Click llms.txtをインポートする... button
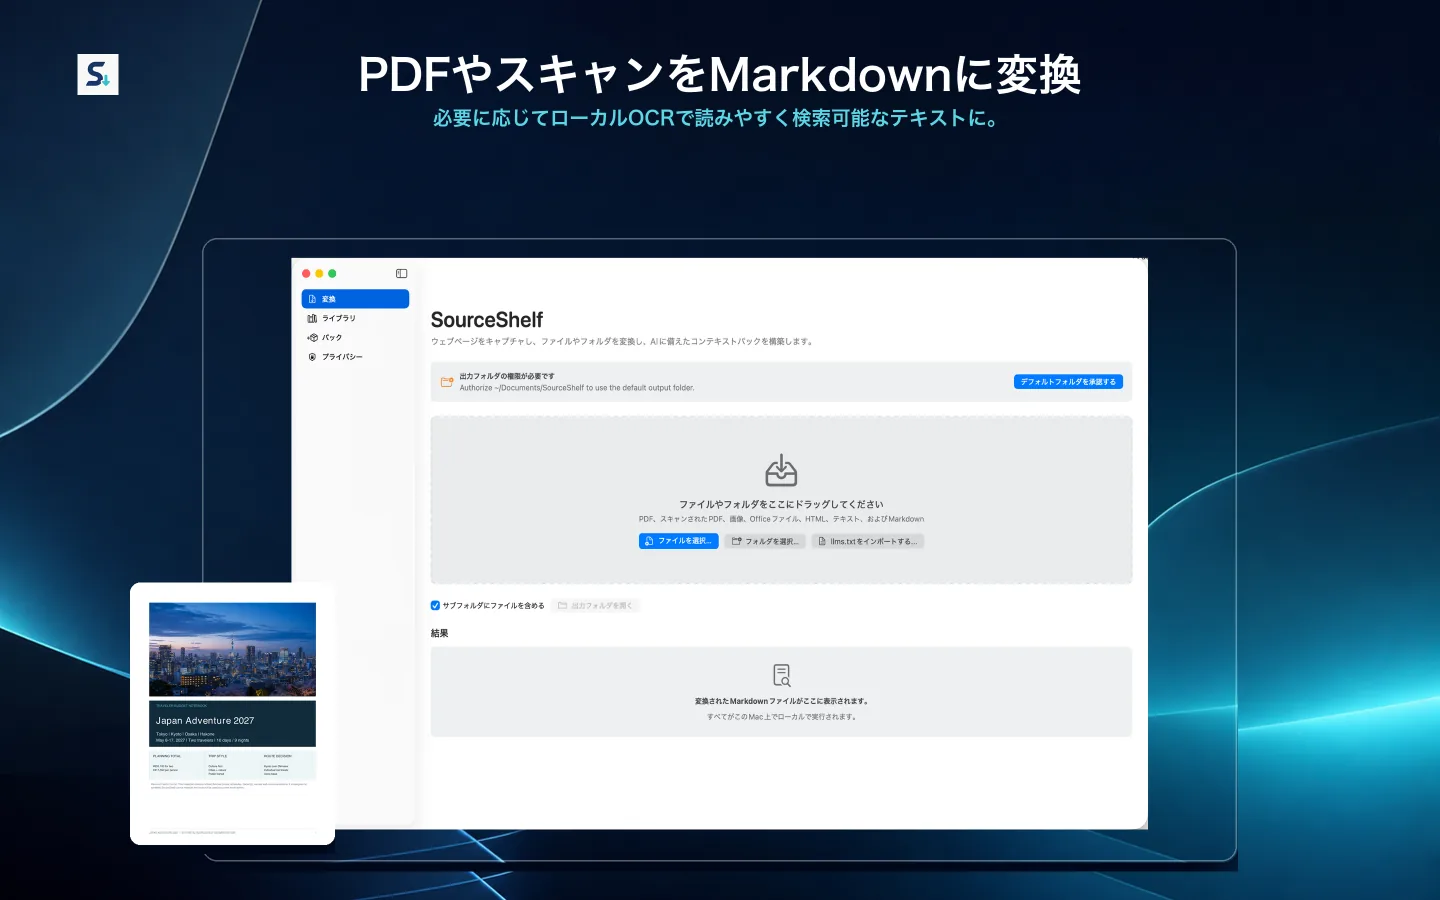Image resolution: width=1440 pixels, height=900 pixels. pos(867,541)
